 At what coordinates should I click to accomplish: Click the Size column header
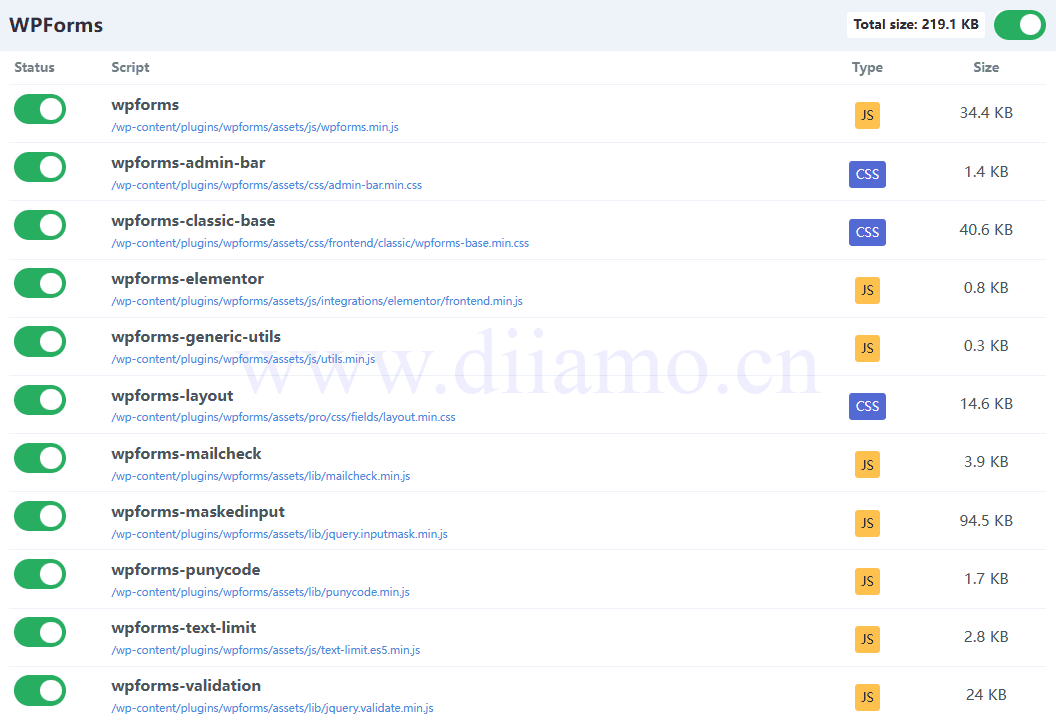coord(986,67)
